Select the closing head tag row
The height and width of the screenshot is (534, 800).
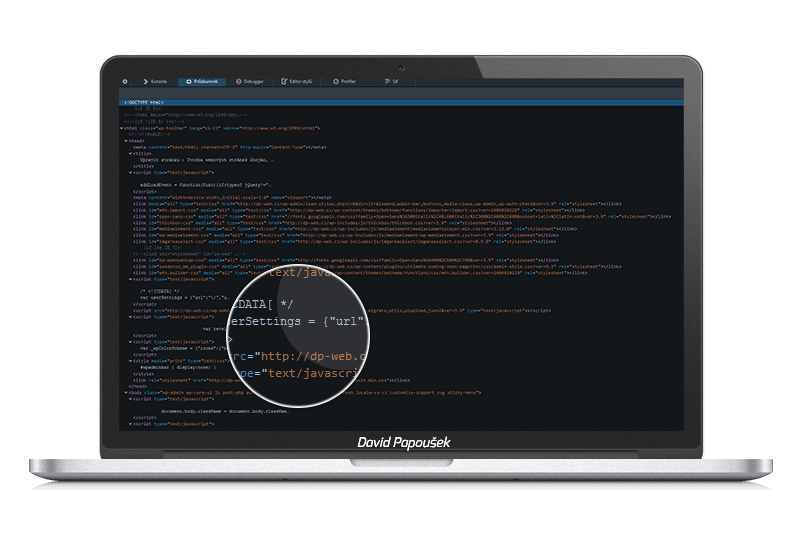tap(138, 387)
